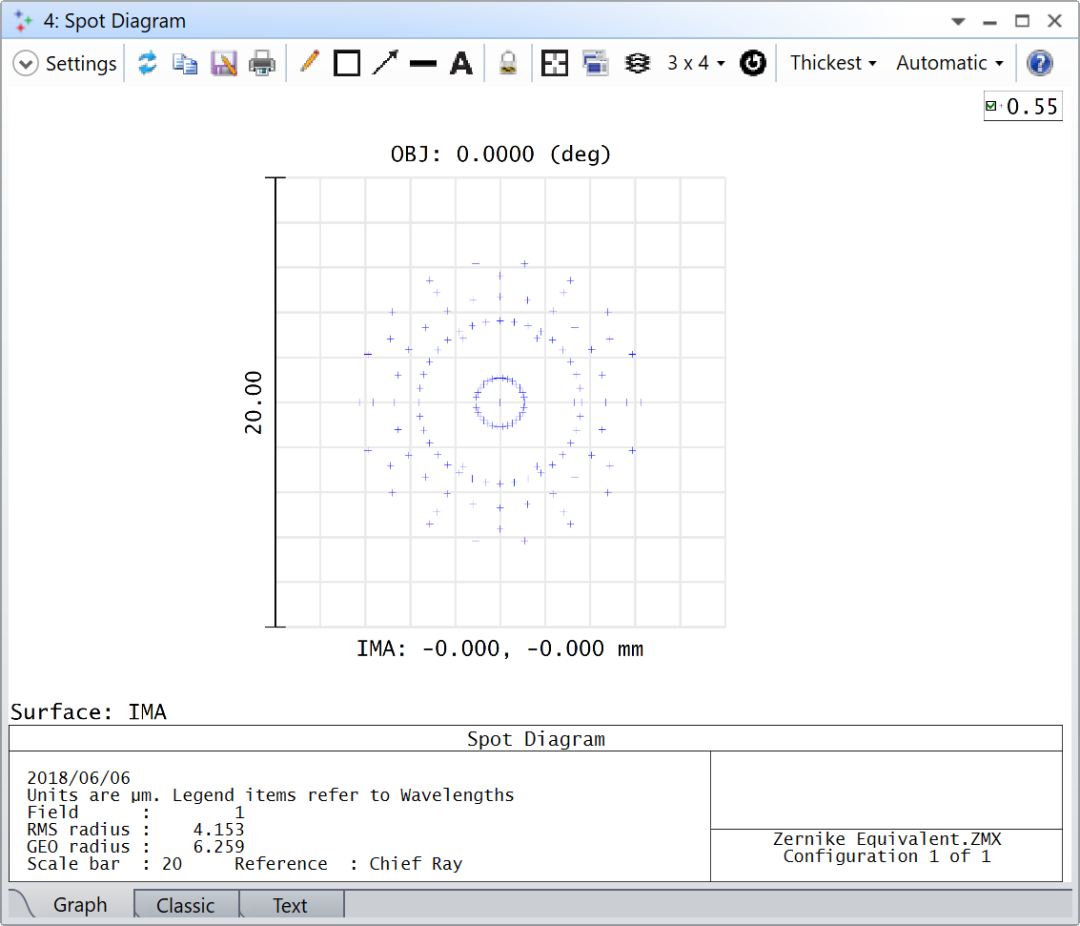Toggle the 0.55 wavelength checkbox
Screen dimensions: 1080x926
click(993, 106)
